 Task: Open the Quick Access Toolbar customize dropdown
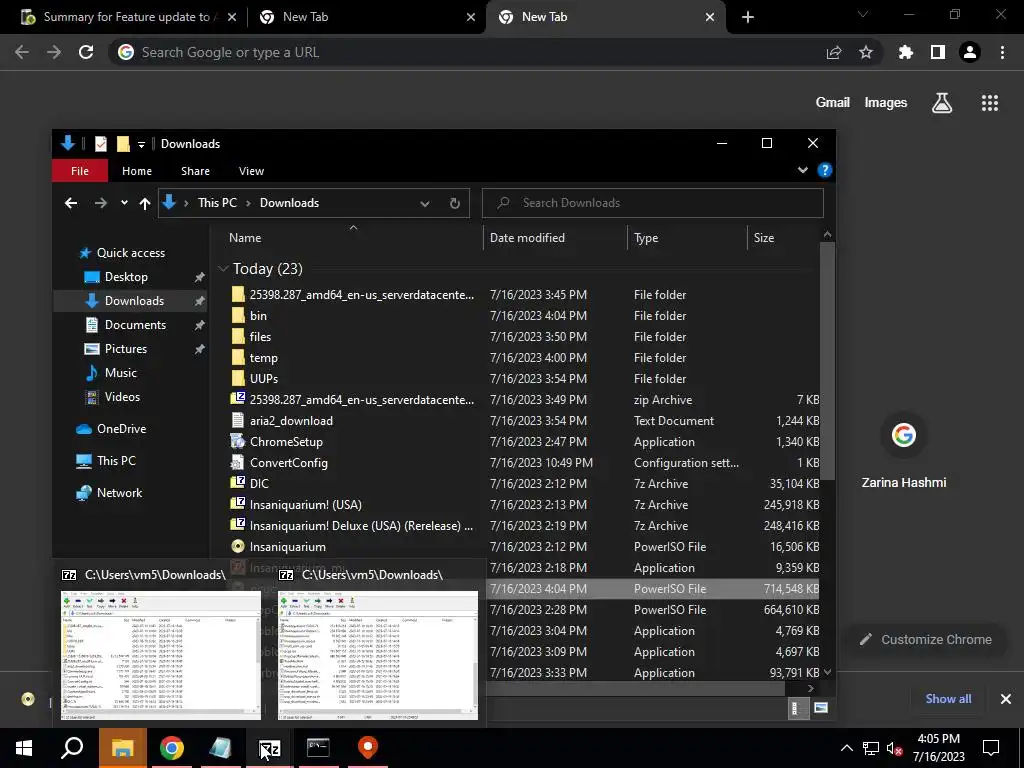click(141, 144)
